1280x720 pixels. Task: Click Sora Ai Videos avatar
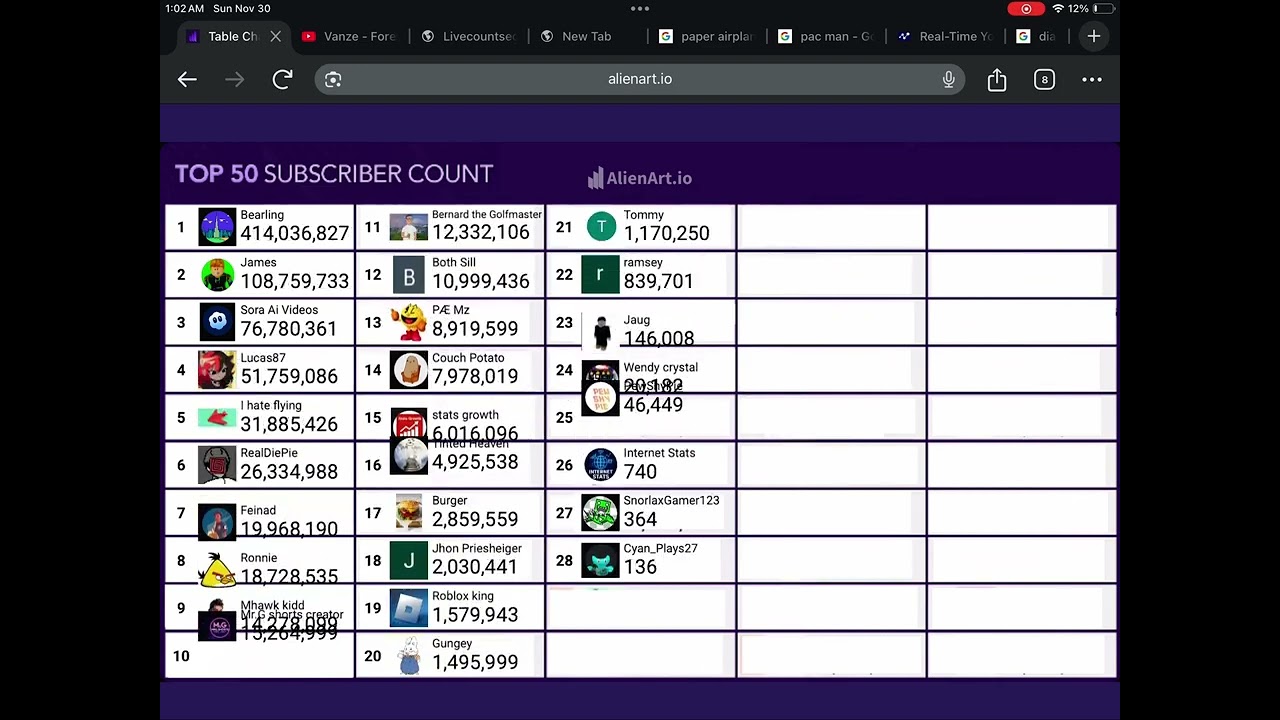(x=217, y=322)
